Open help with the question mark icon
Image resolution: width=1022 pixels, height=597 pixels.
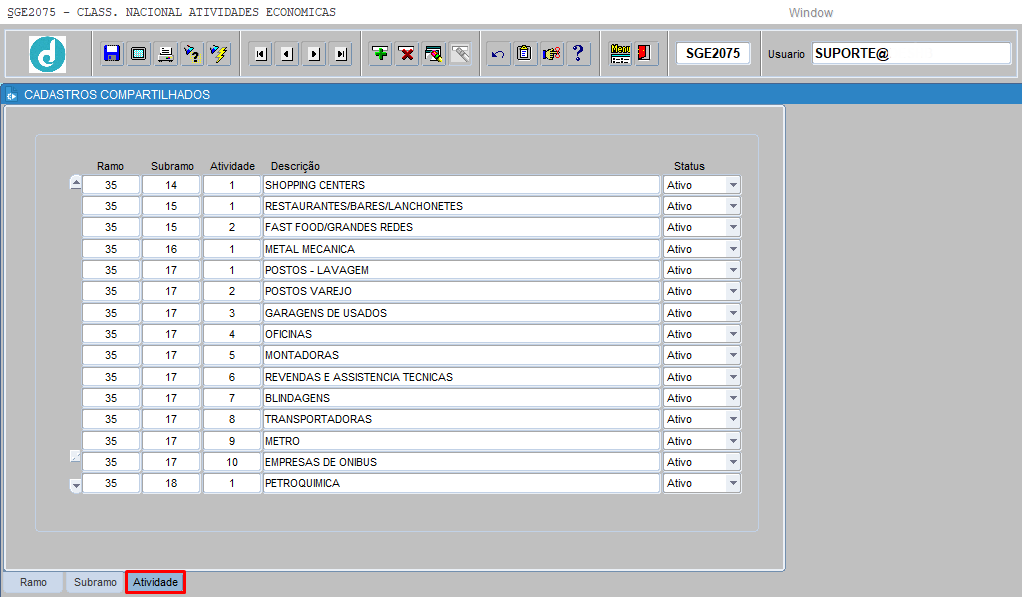pos(578,54)
